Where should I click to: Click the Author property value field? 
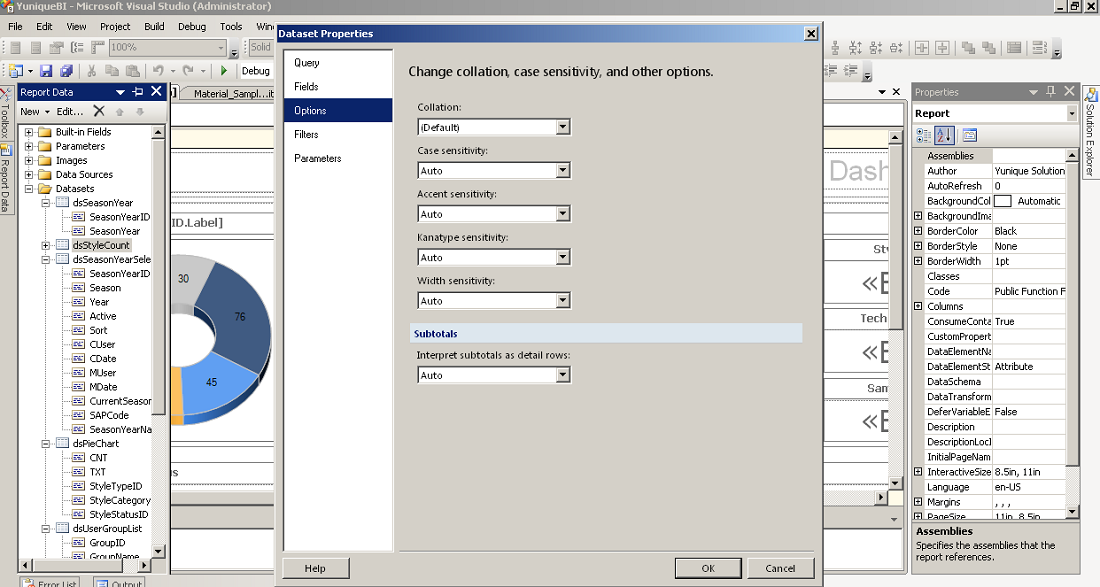[1029, 171]
